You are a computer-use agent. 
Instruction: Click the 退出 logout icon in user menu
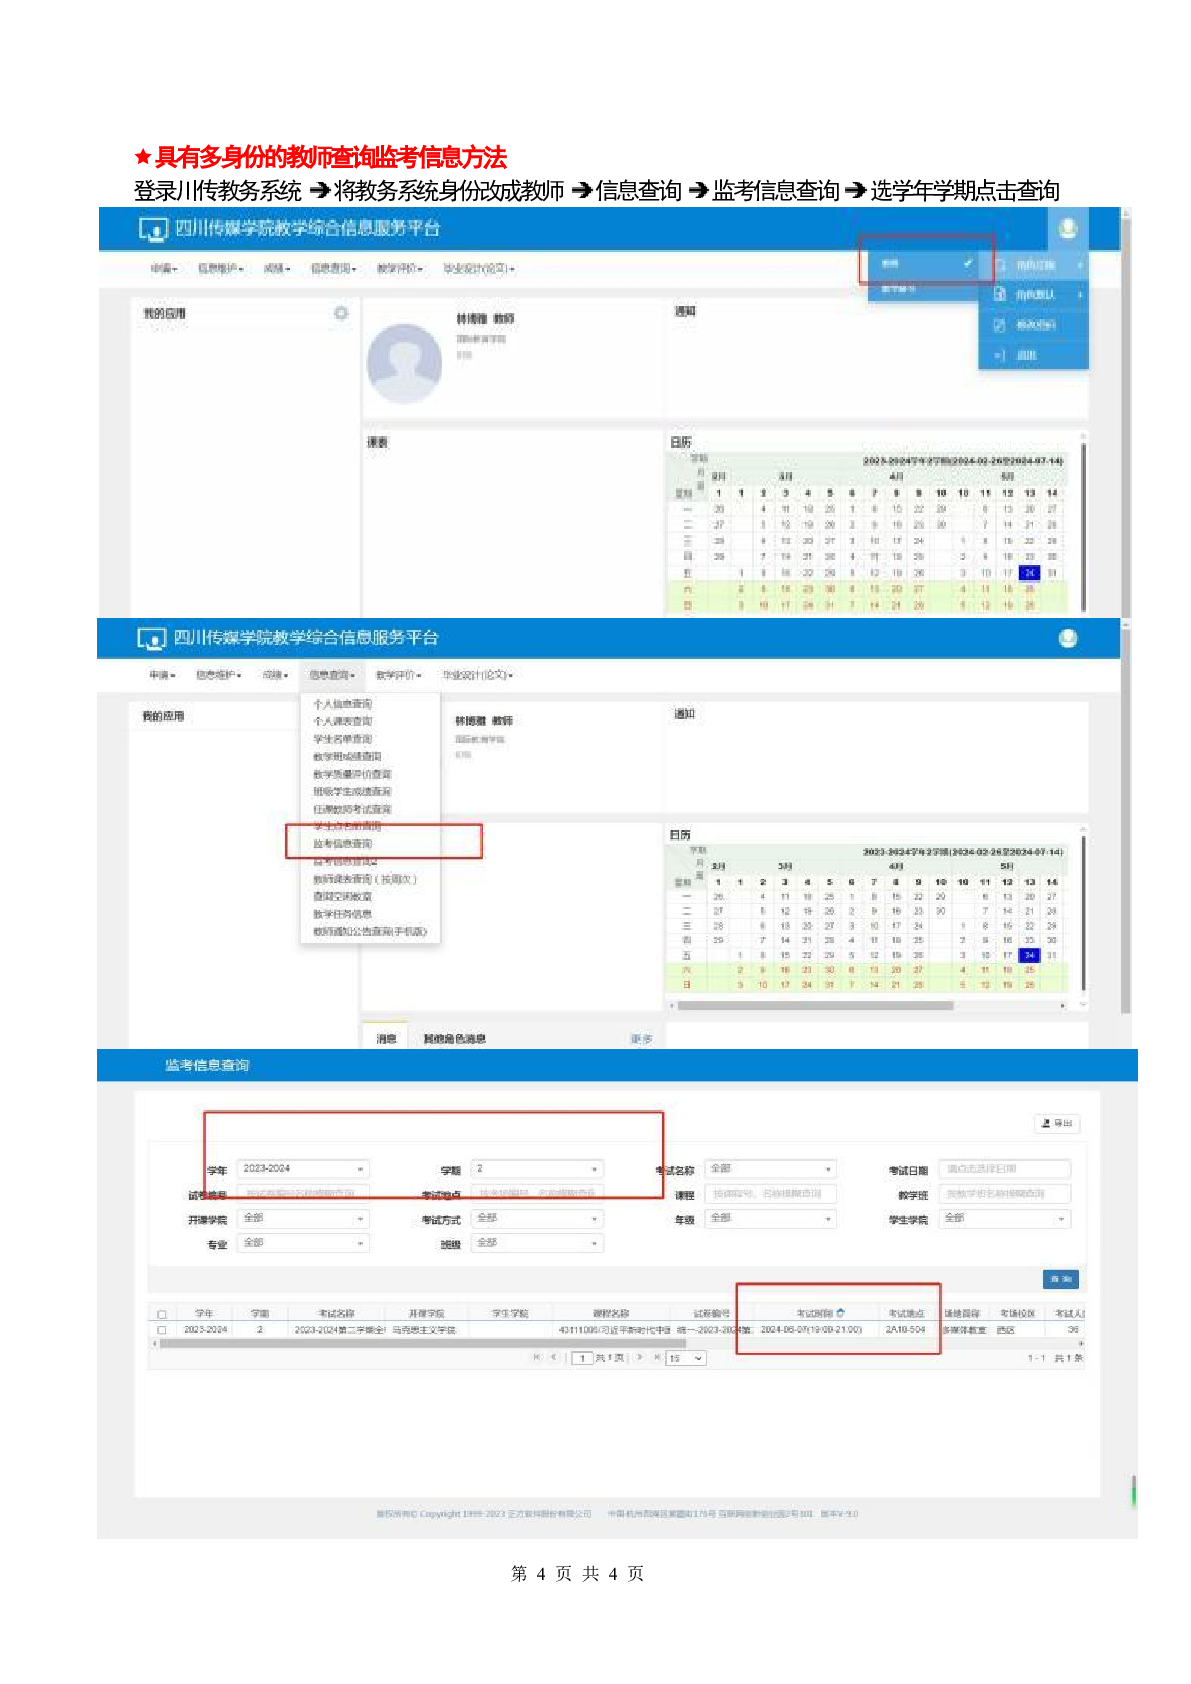(x=999, y=355)
